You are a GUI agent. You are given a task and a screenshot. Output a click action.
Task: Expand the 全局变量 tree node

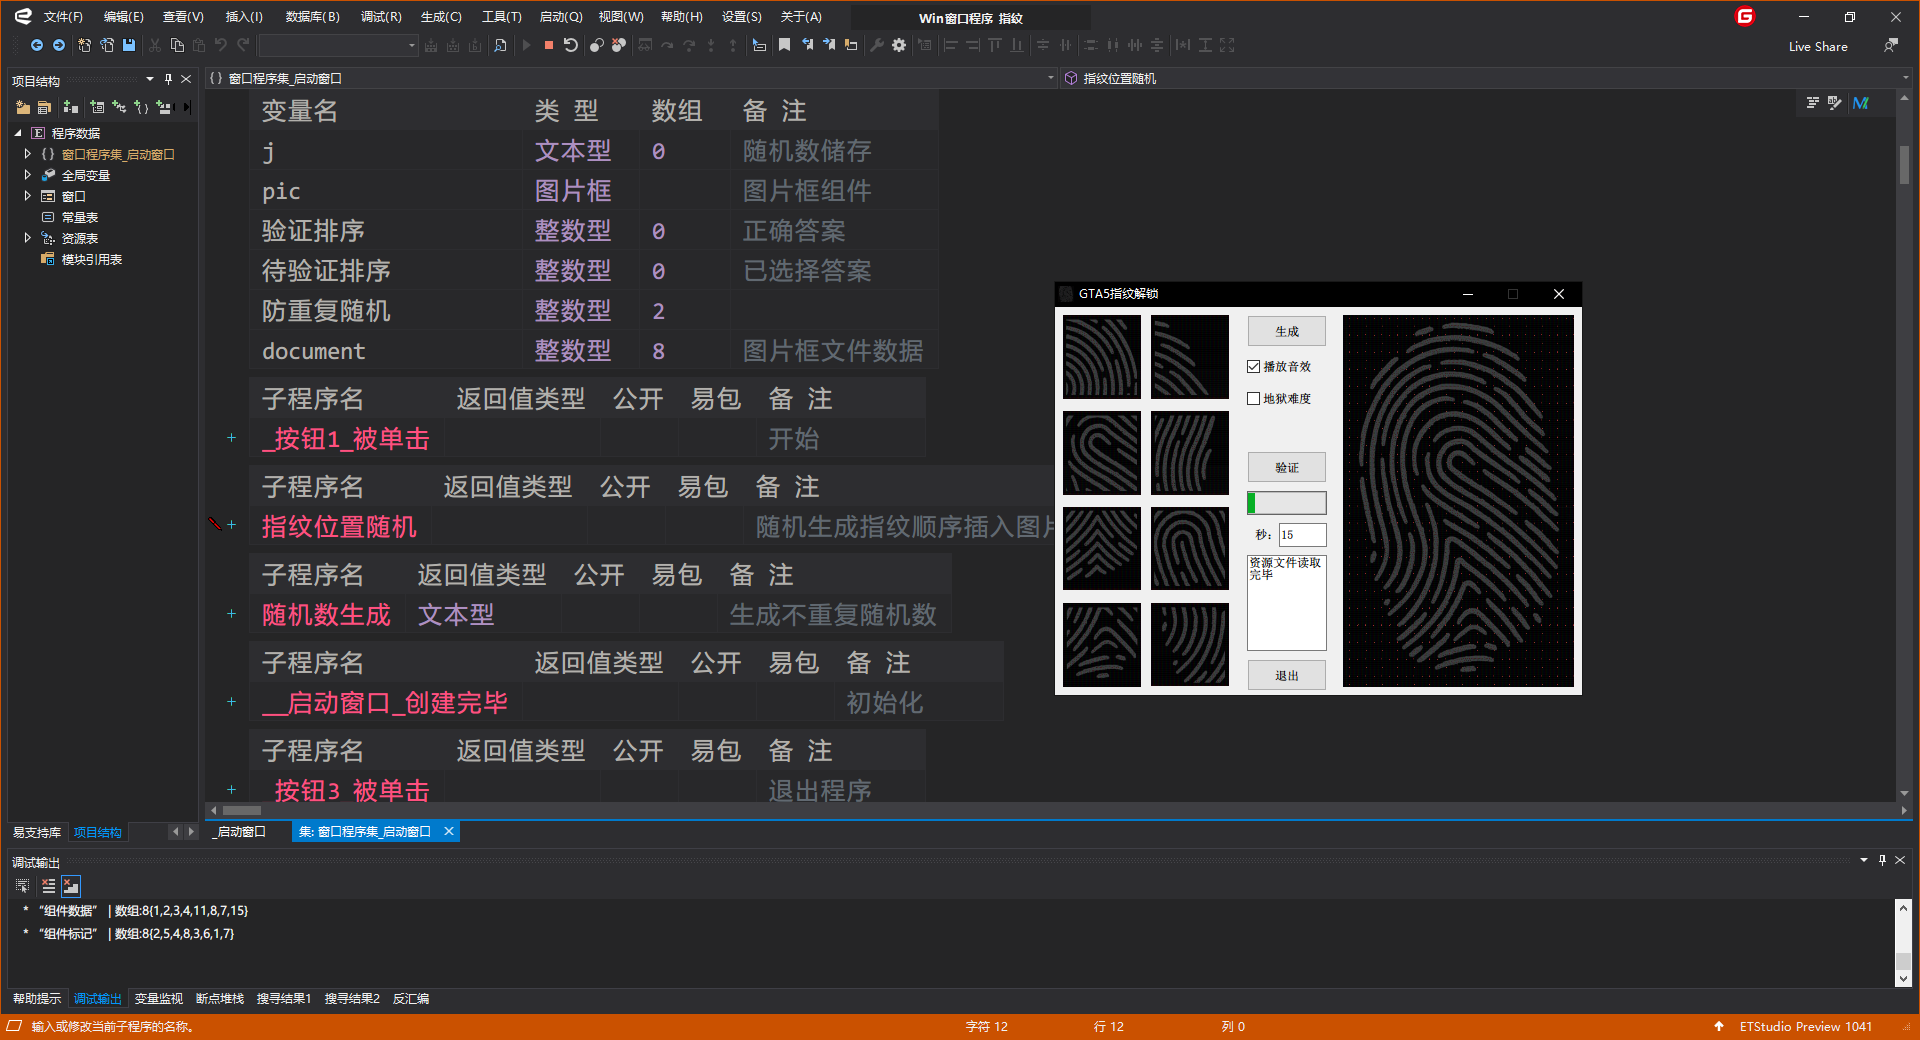click(28, 175)
